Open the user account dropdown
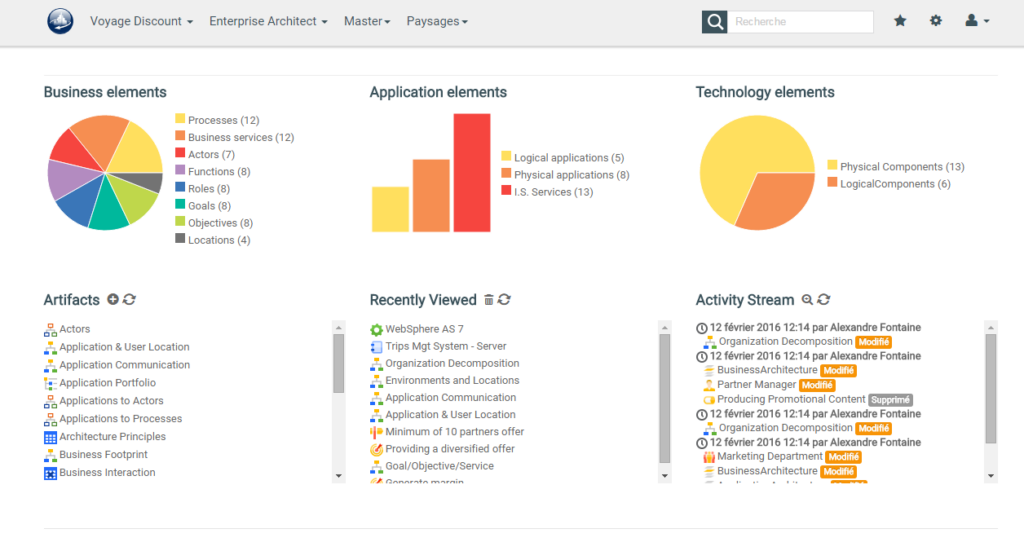 tap(977, 21)
